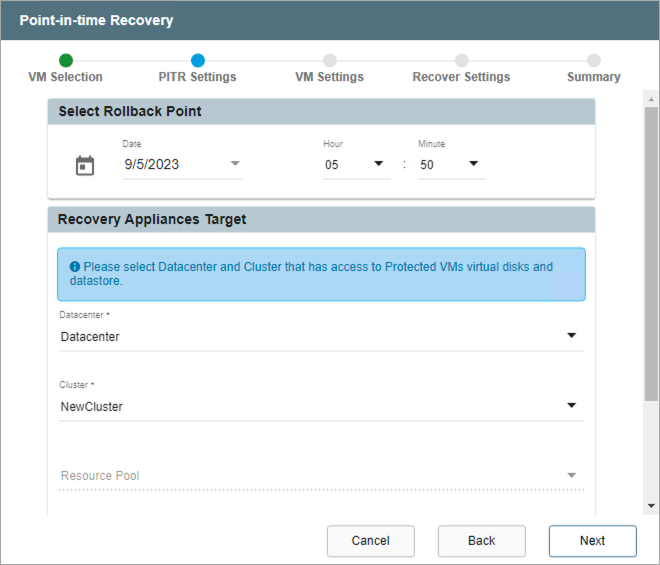Click the VM Selection green step circle
The image size is (660, 565).
tap(66, 61)
